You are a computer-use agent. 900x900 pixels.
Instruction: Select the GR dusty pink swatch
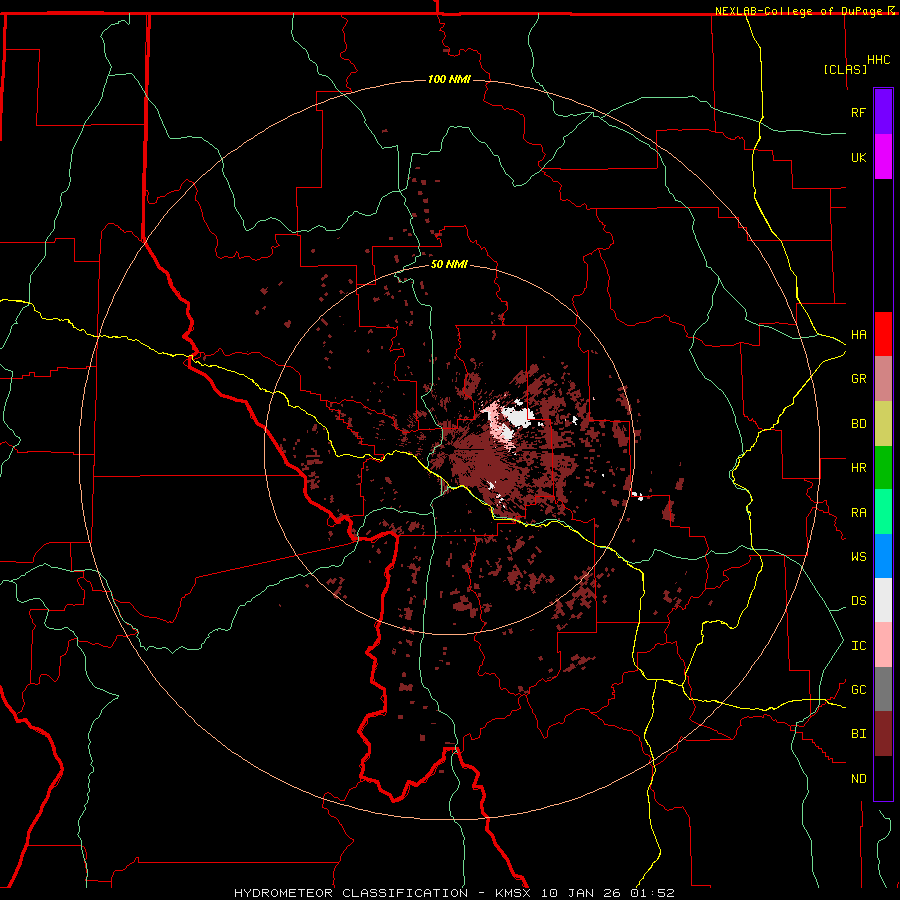pyautogui.click(x=883, y=379)
